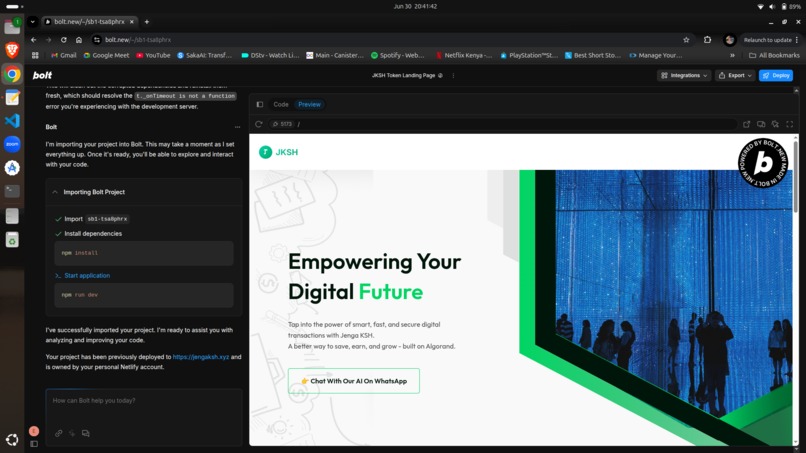Select the bolt.new browser tab
This screenshot has width=806, height=453.
pyautogui.click(x=89, y=22)
